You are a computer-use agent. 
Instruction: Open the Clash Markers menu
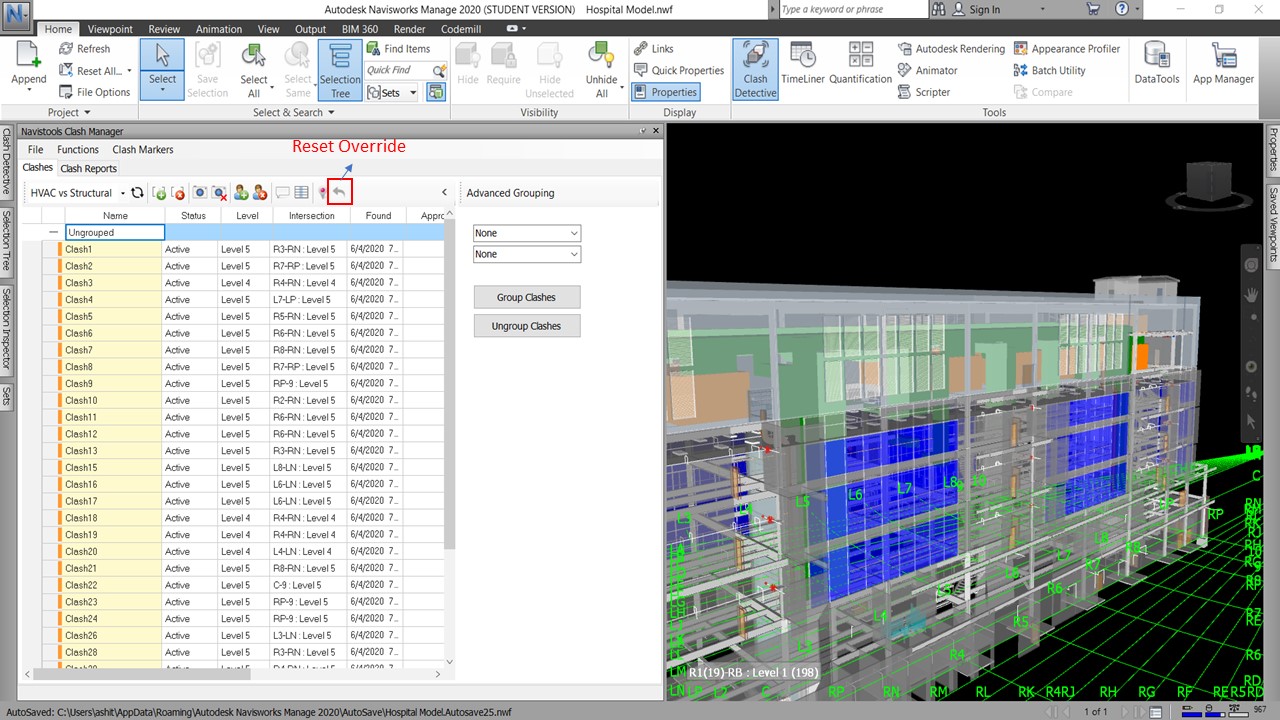coord(143,149)
